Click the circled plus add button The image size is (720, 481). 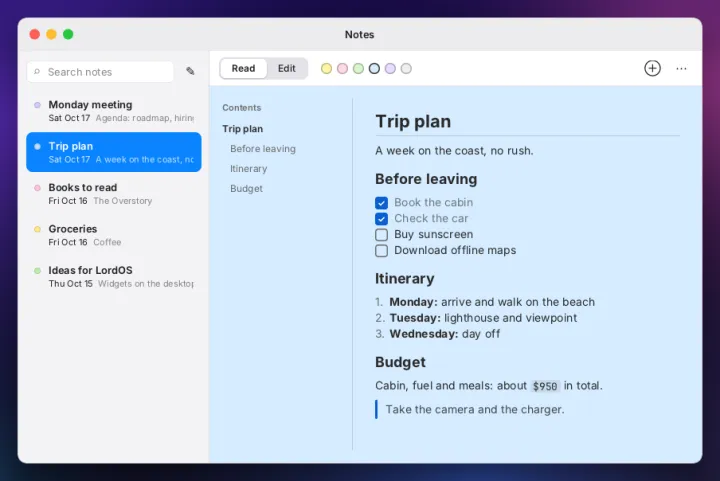coord(652,68)
